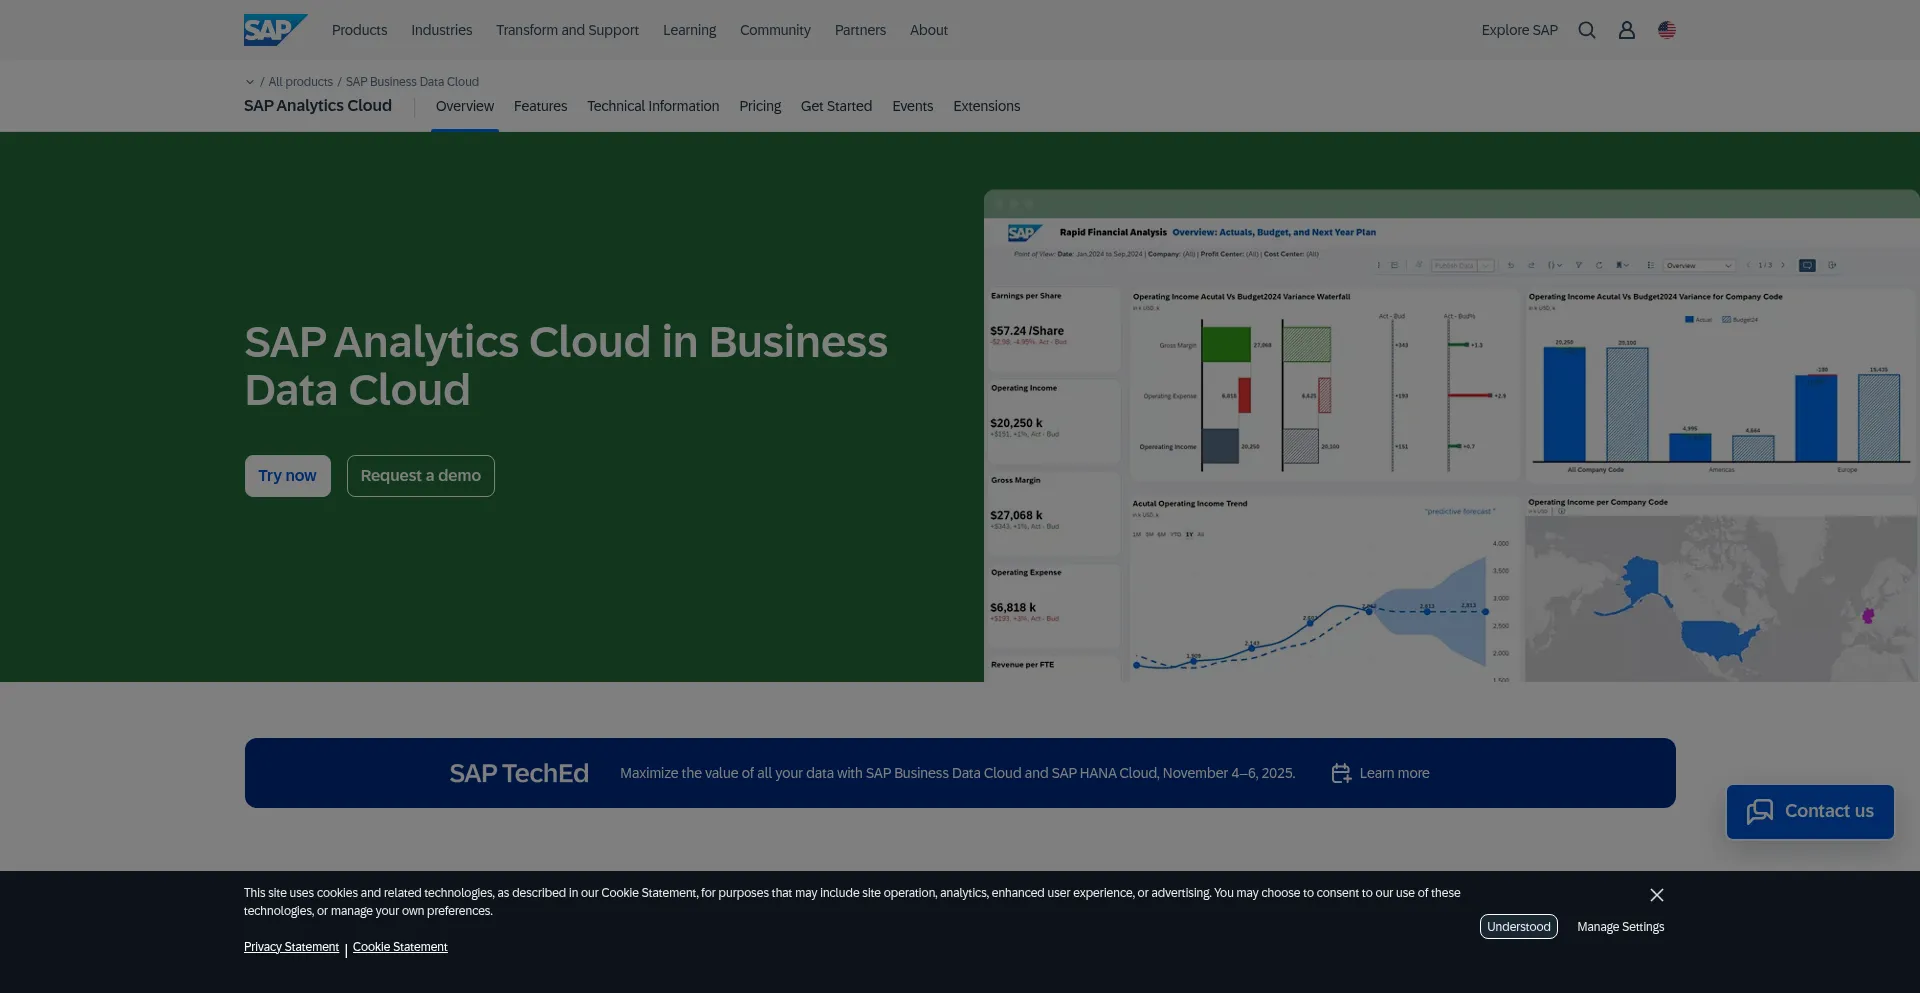This screenshot has height=993, width=1920.
Task: Open the Learning menu
Action: tap(689, 30)
